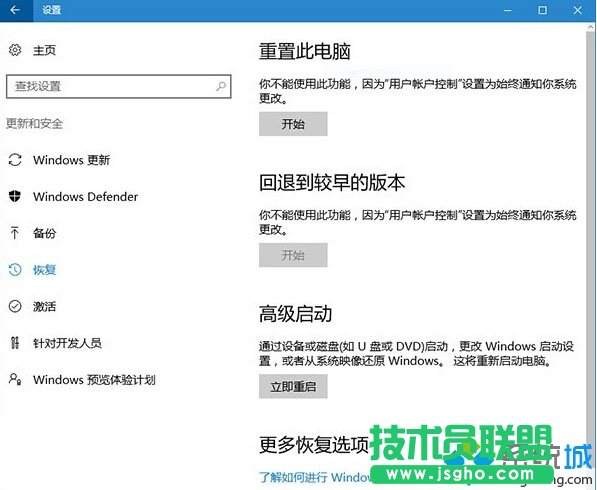Click the 激活 checkmark circle icon

click(15, 306)
